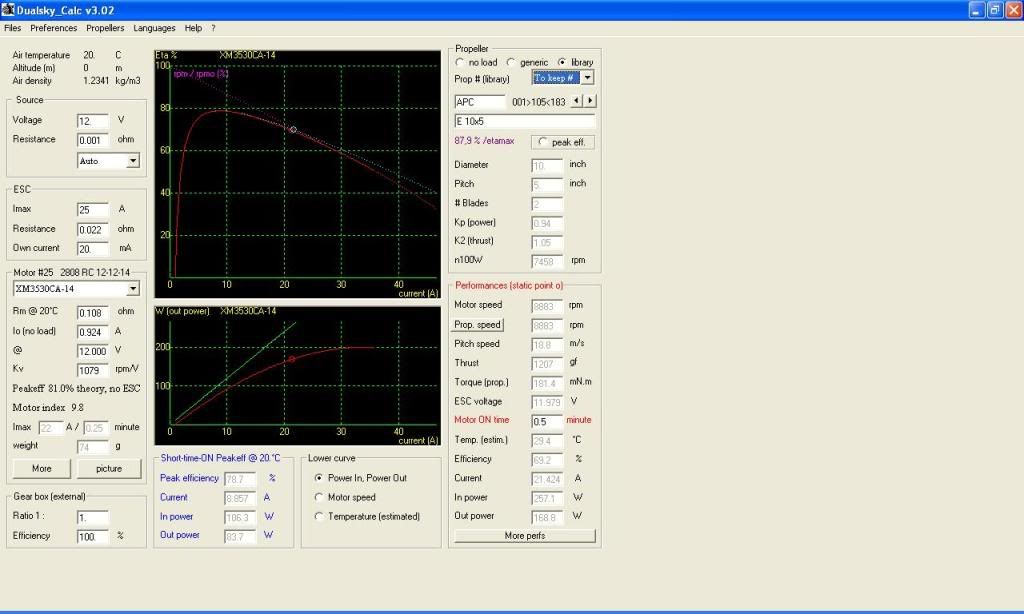The height and width of the screenshot is (614, 1024).
Task: Choose 'Temperature (estimated)' lower curve option
Action: tap(319, 516)
